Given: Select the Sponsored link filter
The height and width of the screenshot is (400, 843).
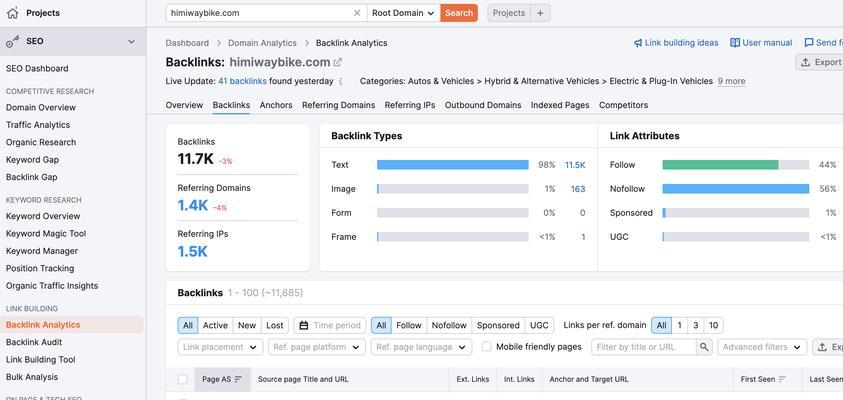Looking at the screenshot, I should tap(498, 325).
